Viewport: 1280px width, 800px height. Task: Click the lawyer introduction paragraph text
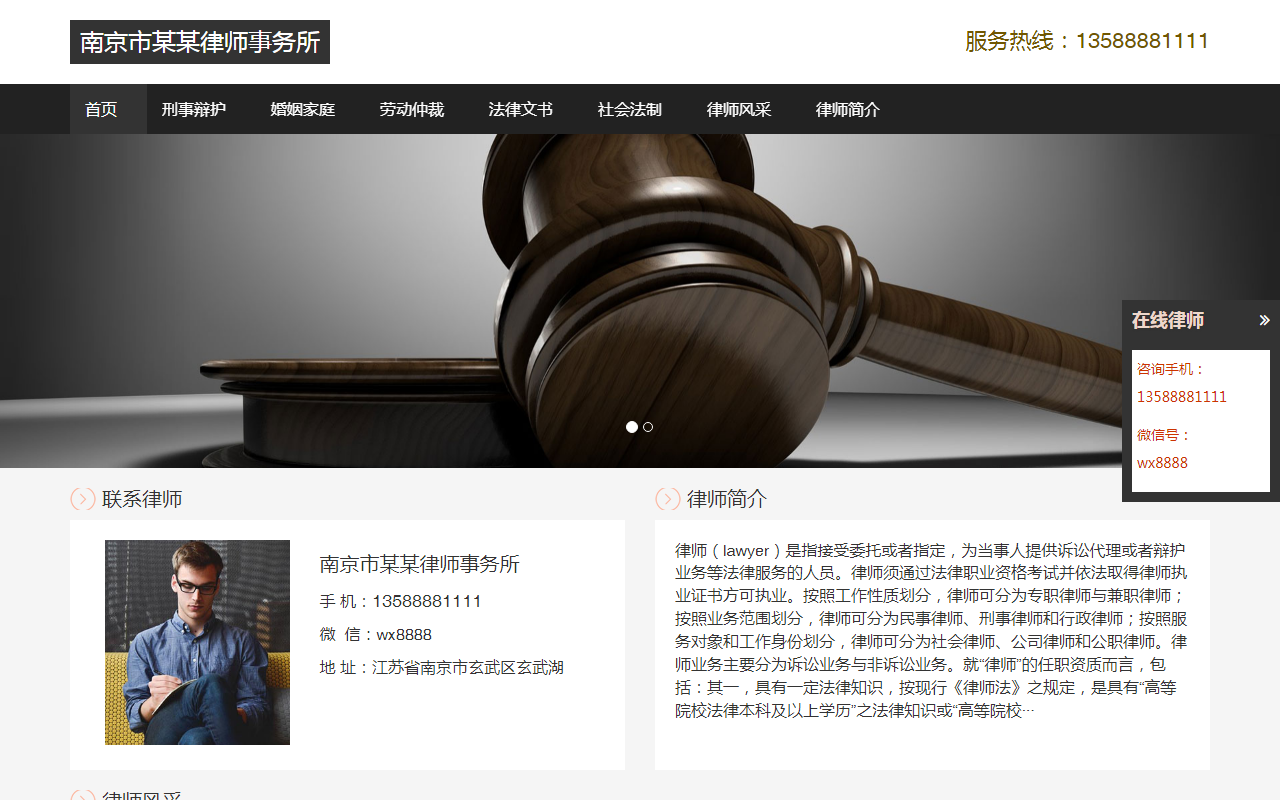[932, 630]
